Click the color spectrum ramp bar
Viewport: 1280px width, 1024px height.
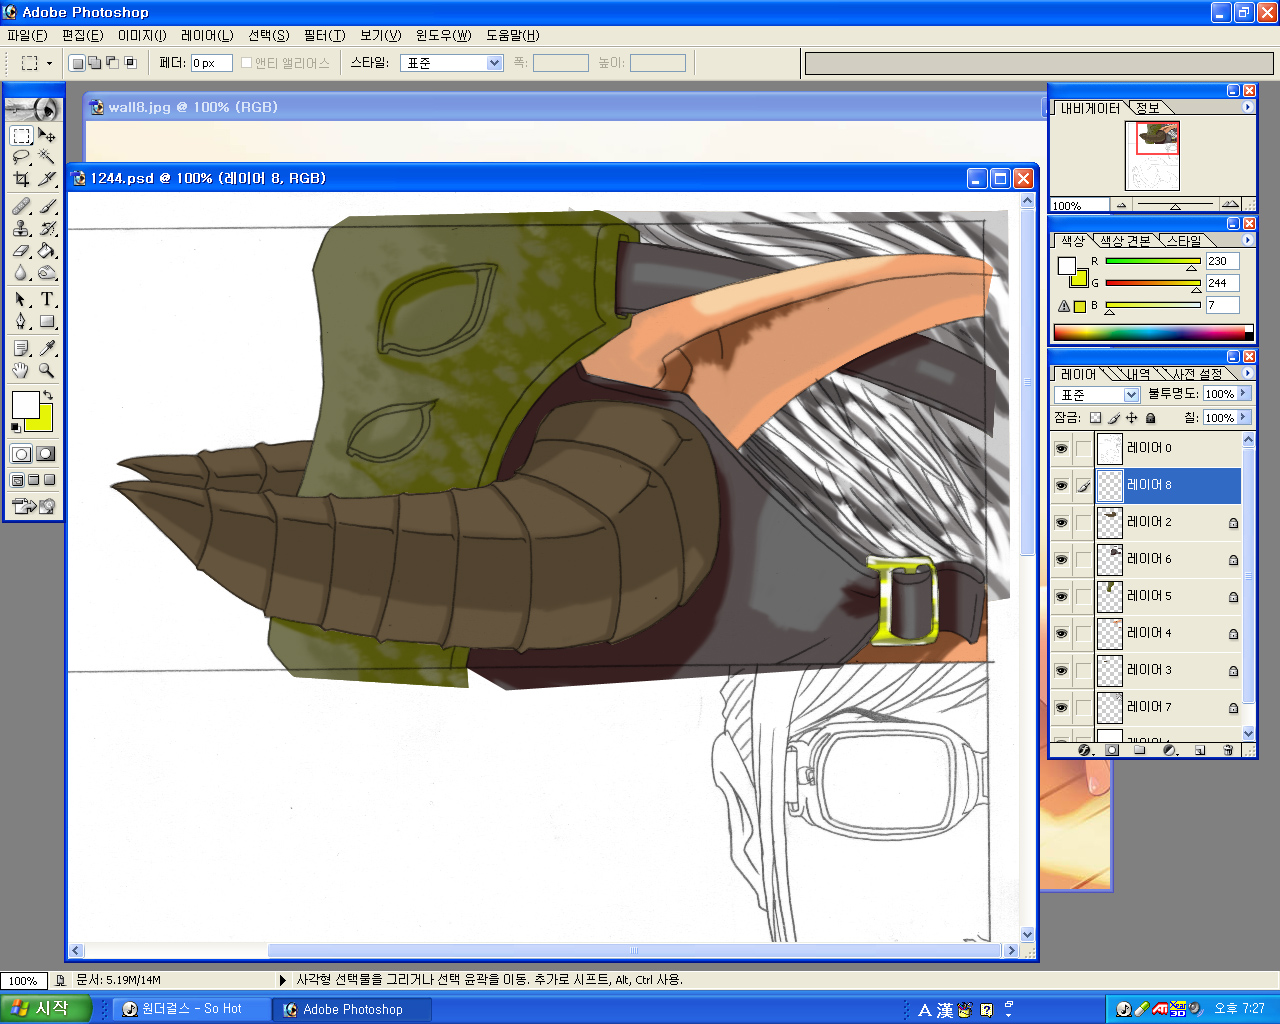click(x=1152, y=333)
